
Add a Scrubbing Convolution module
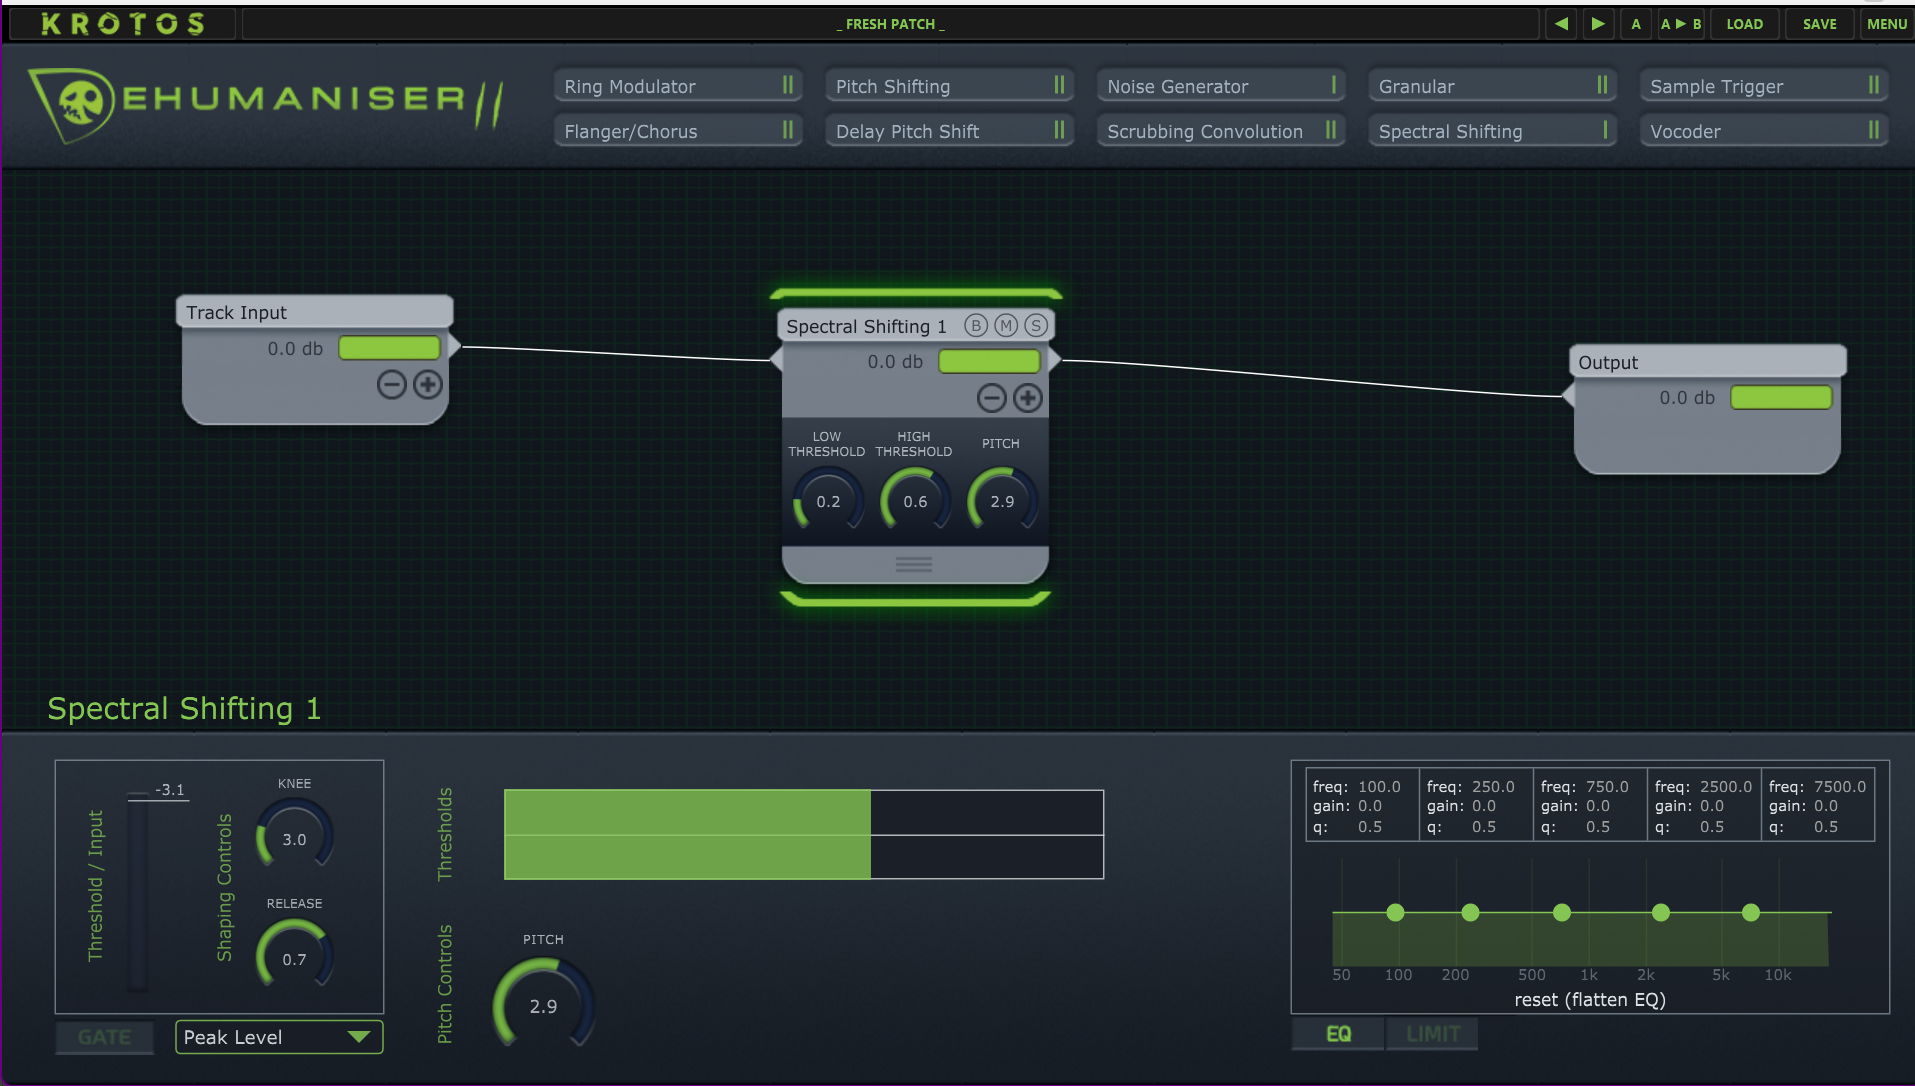pyautogui.click(x=1221, y=131)
